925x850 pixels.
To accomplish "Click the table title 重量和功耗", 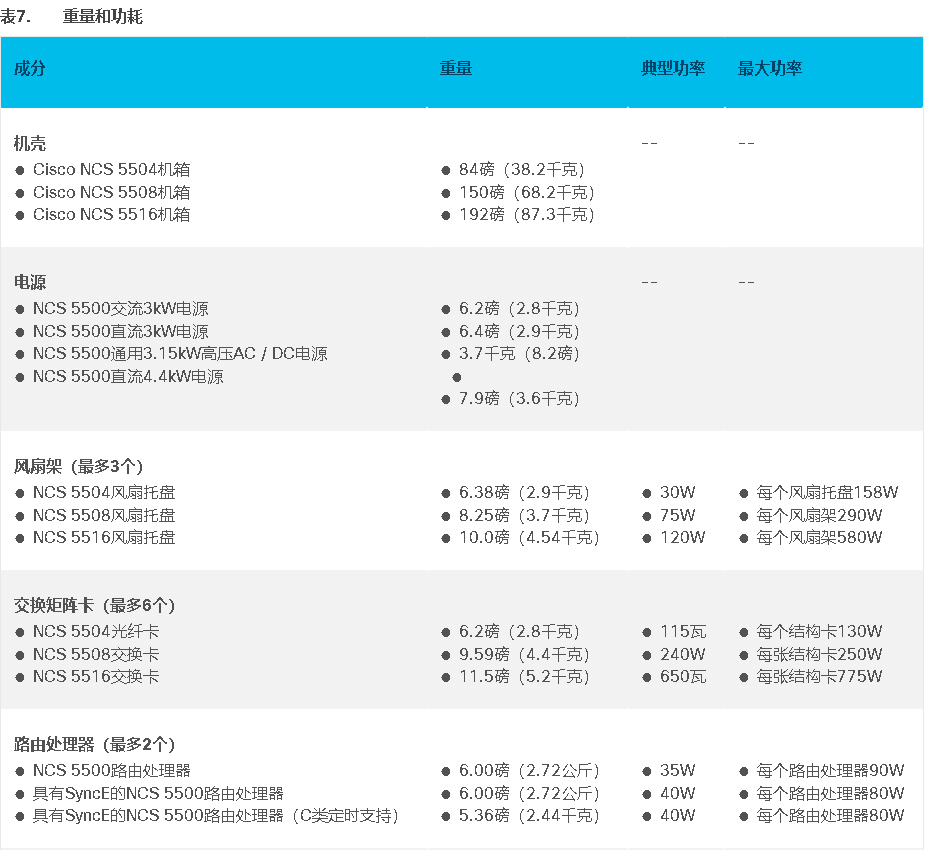I will (x=103, y=16).
